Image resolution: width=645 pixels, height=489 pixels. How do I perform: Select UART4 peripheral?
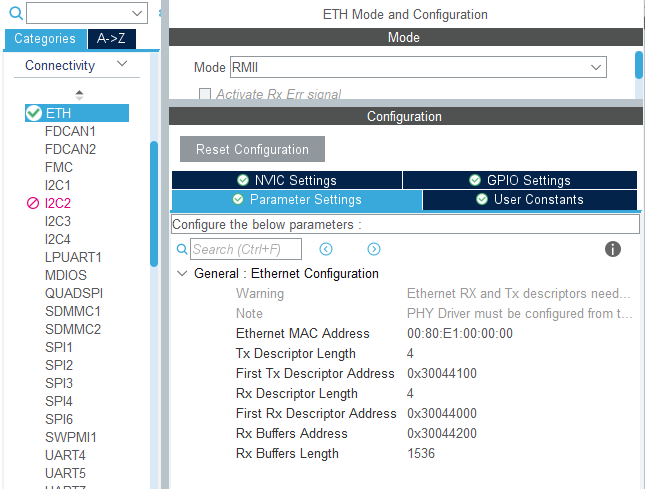tap(65, 456)
